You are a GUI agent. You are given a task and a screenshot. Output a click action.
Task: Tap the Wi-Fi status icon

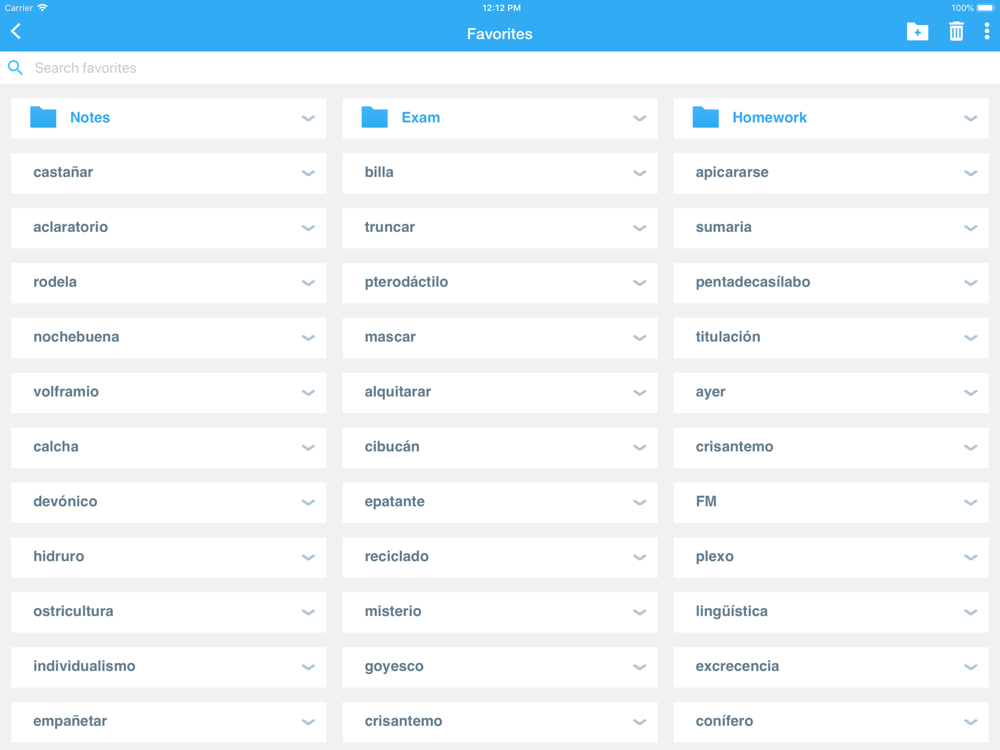[43, 8]
